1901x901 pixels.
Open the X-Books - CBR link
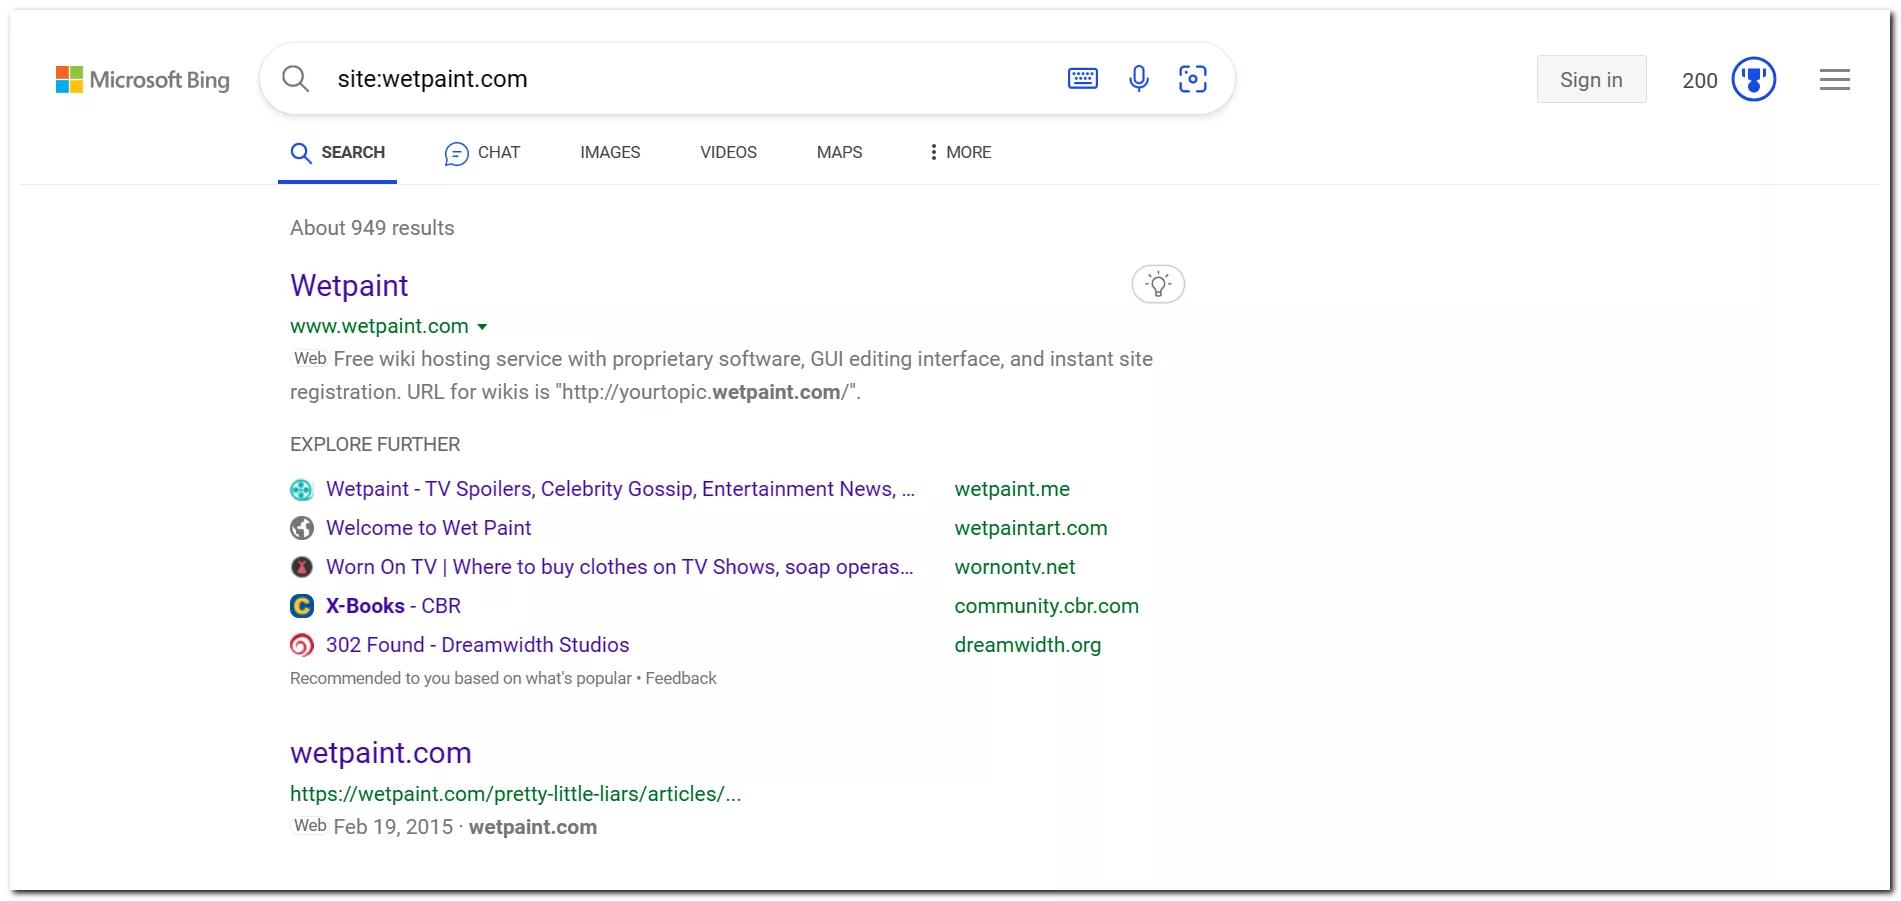(393, 606)
